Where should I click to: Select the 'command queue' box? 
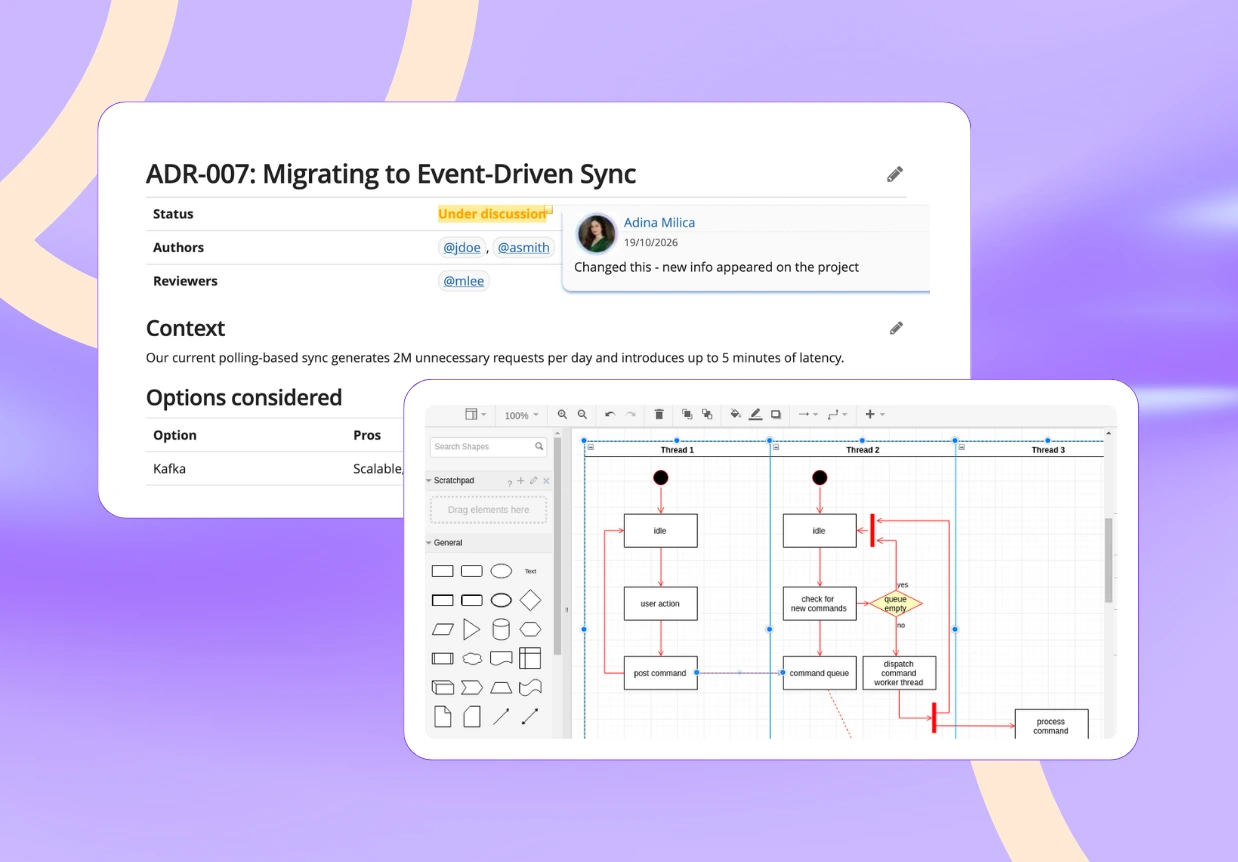click(819, 673)
